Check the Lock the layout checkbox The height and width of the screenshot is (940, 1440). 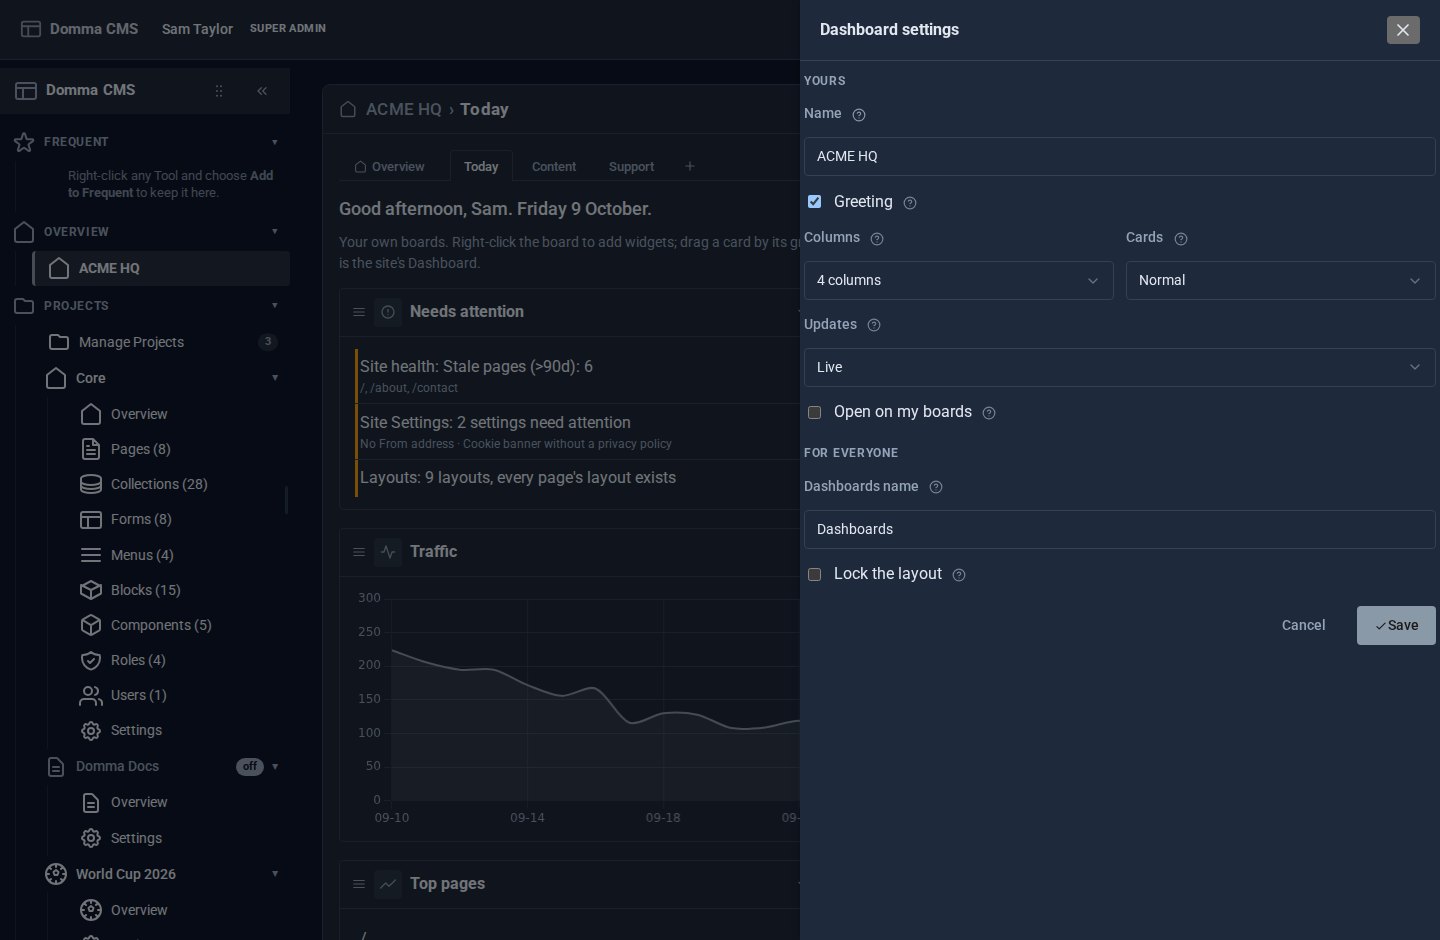click(815, 574)
